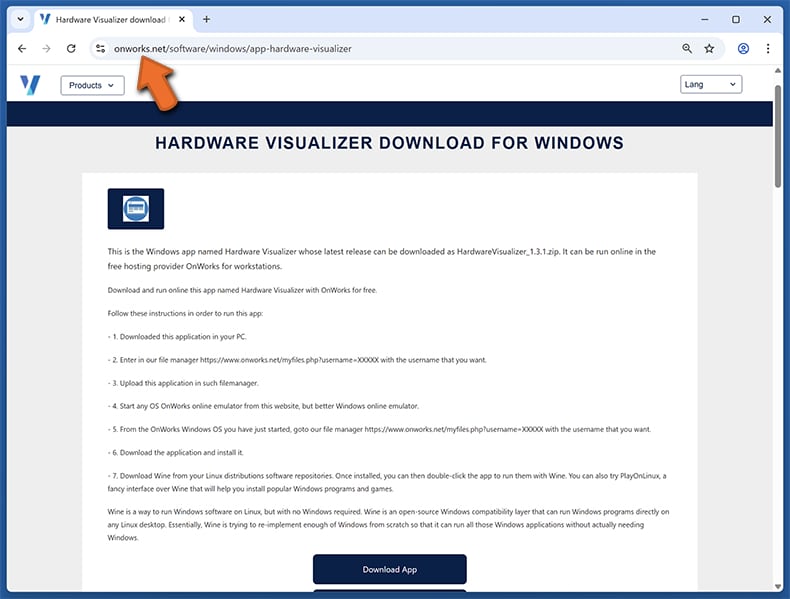Open the Lang language selector
This screenshot has width=790, height=599.
pos(711,84)
